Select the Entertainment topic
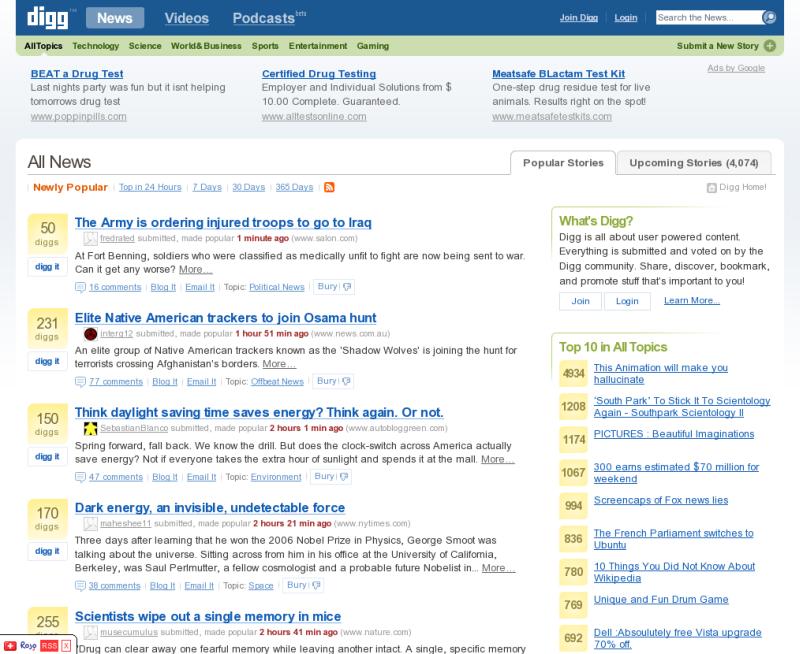Screen dimensions: 800x654 pos(318,46)
